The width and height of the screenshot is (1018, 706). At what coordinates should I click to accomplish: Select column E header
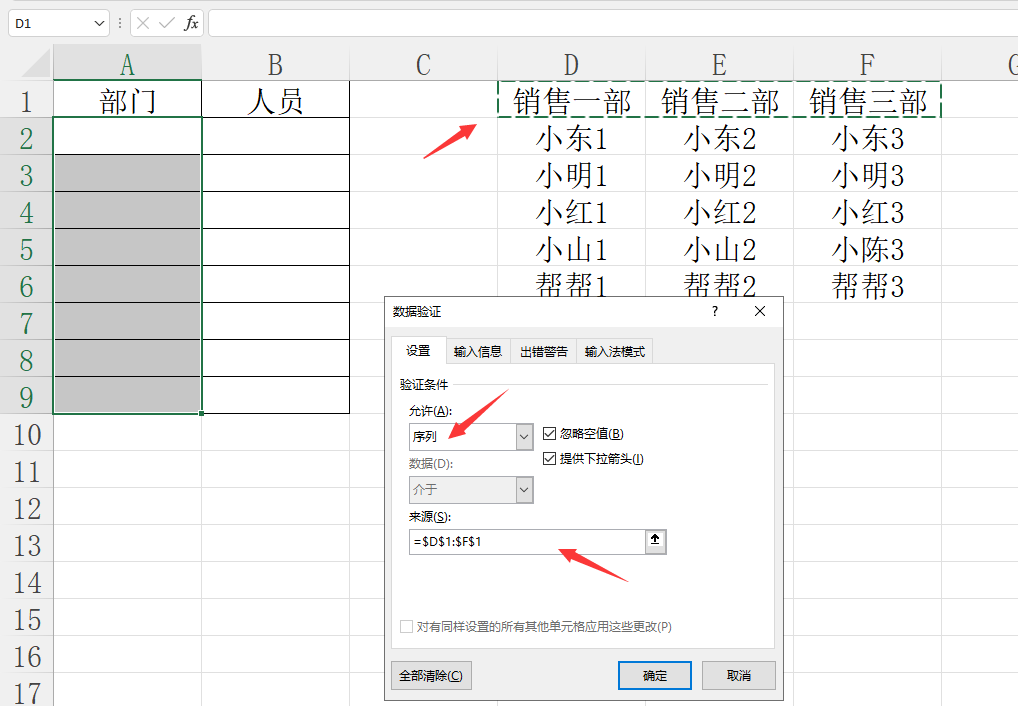tap(719, 65)
